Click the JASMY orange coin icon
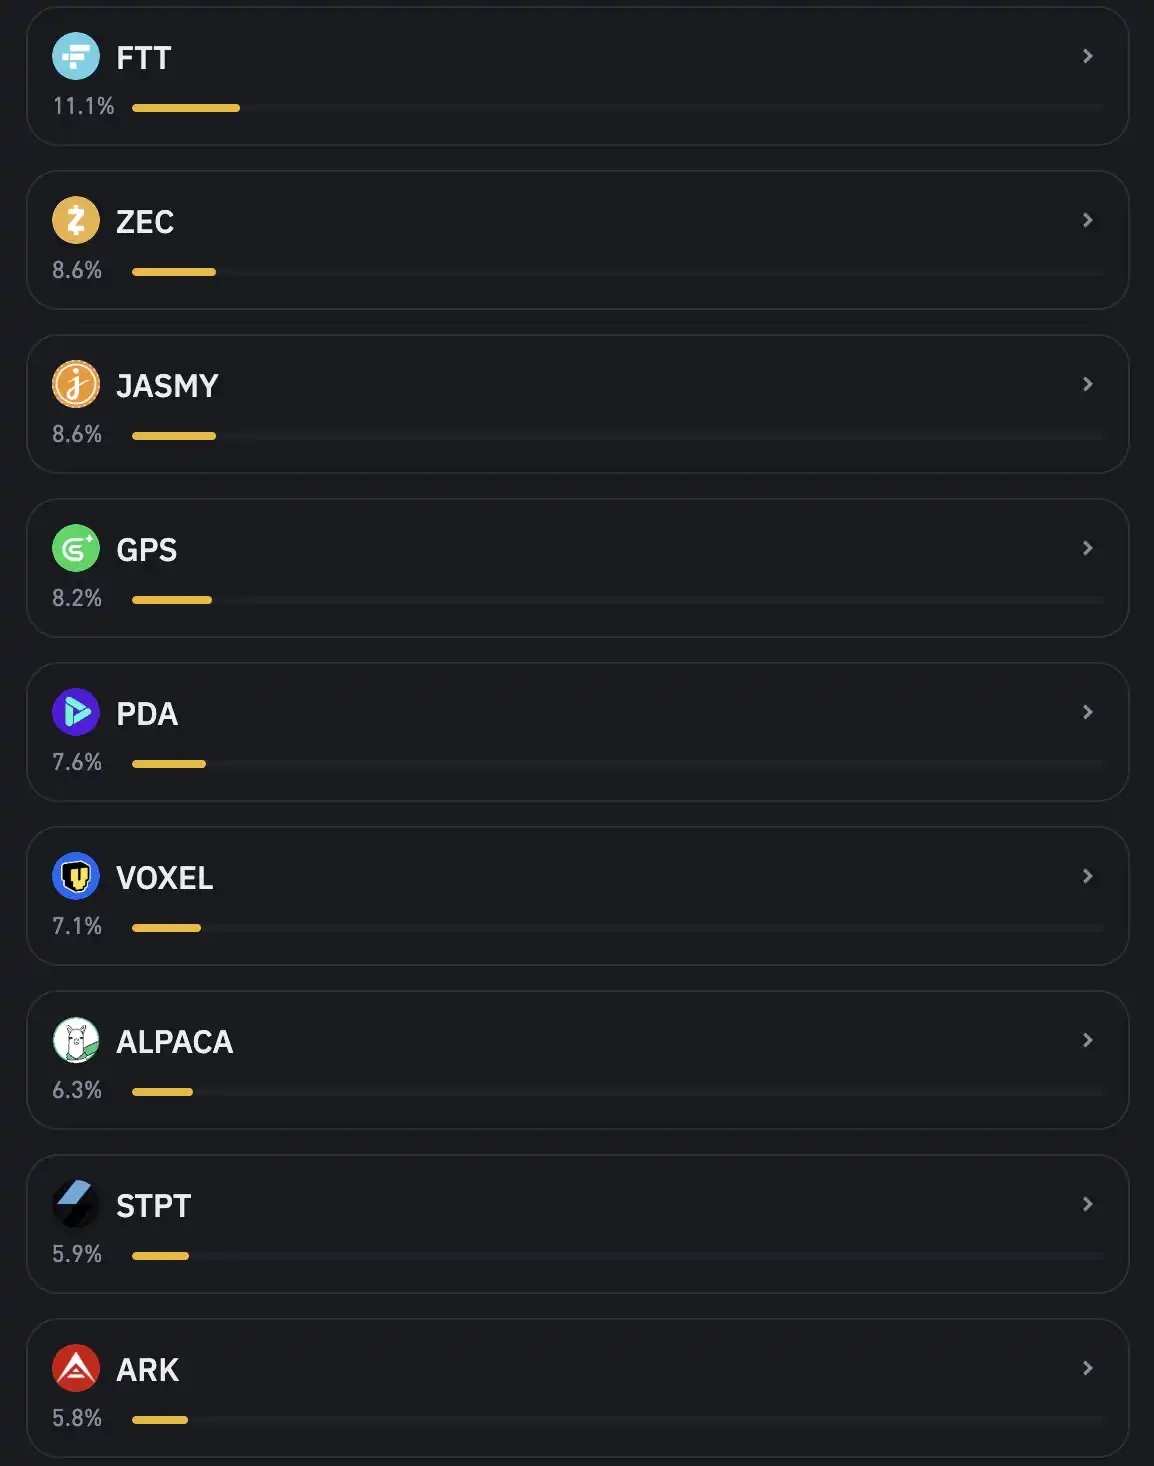 (x=76, y=385)
